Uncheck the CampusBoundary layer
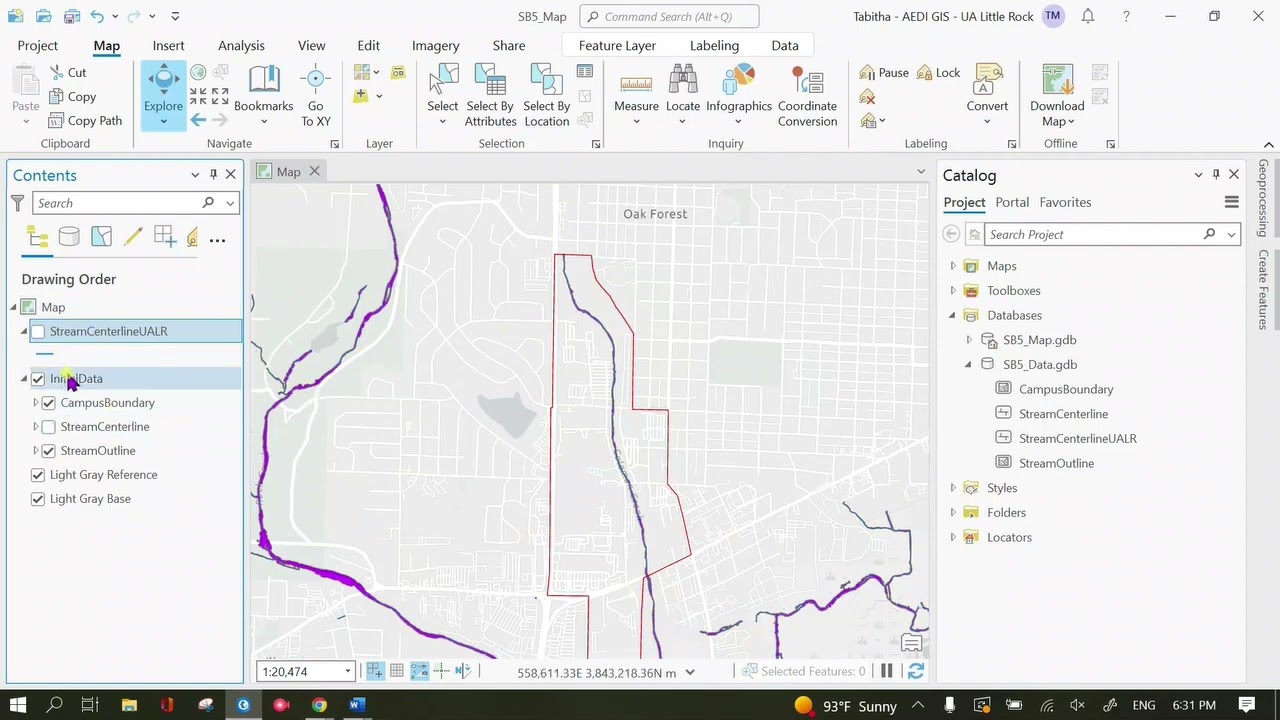This screenshot has height=720, width=1280. tap(48, 403)
